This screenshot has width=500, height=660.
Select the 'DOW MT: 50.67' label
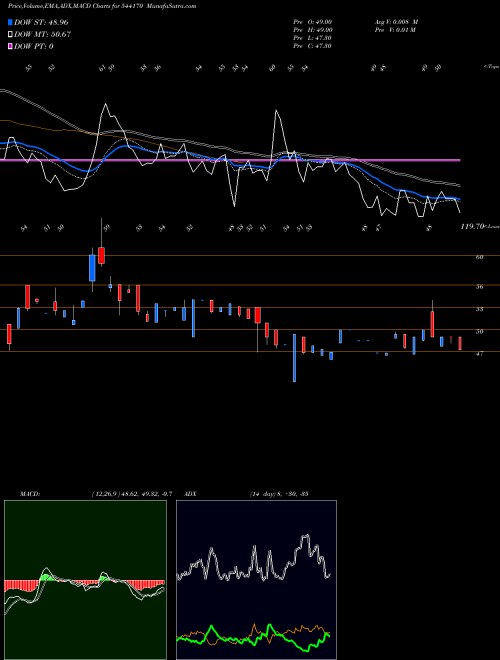click(42, 35)
